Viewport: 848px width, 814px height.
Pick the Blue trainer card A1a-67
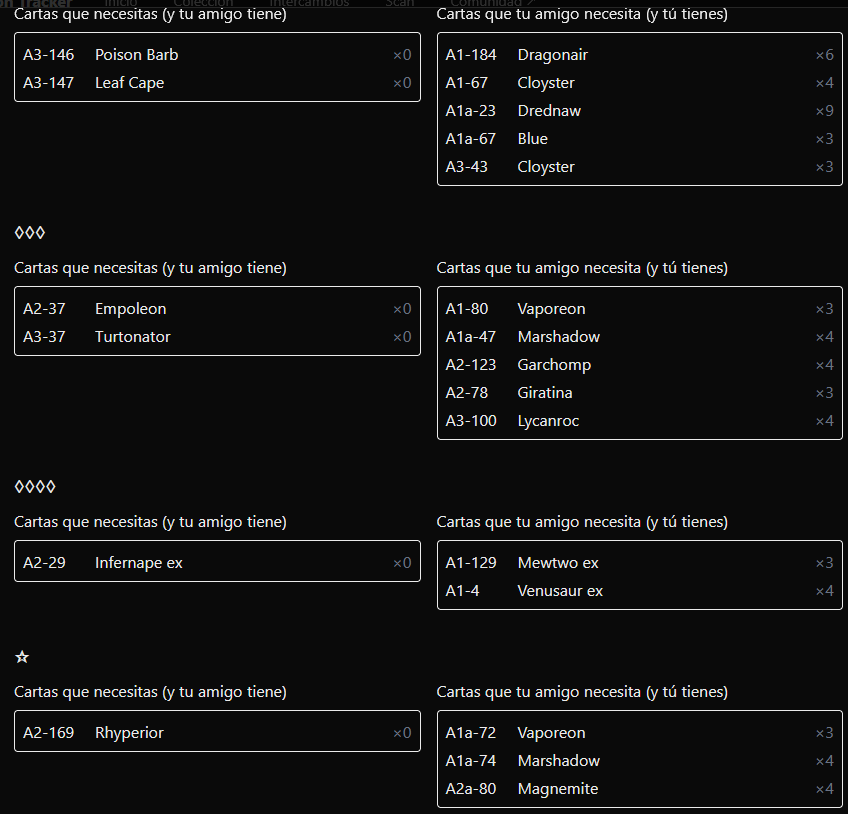pos(639,139)
